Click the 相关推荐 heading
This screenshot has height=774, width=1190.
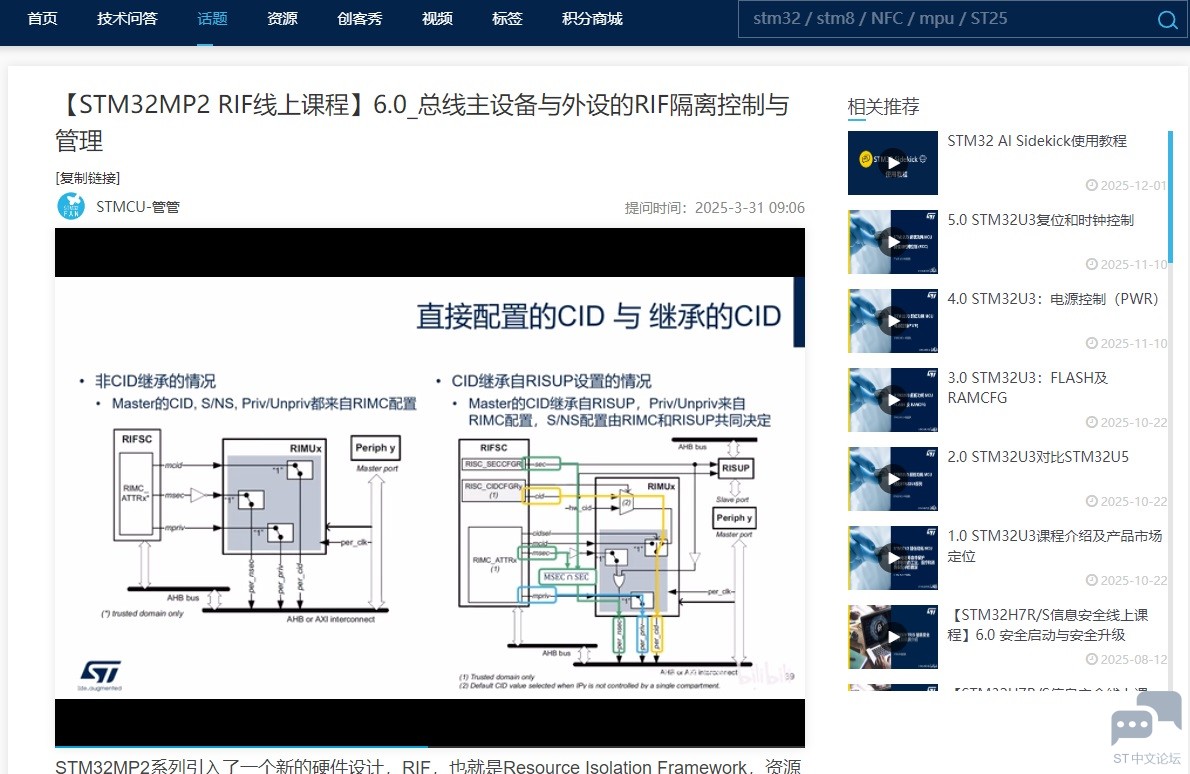click(883, 106)
